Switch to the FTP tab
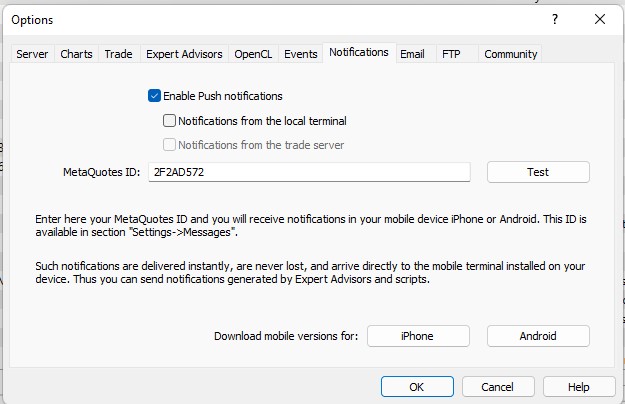 [x=451, y=54]
